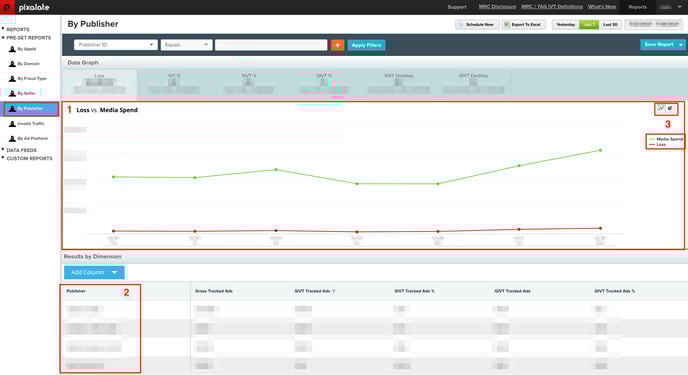Screen dimensions: 688x375
Task: Select the SIVT % metric tab
Action: click(x=249, y=84)
